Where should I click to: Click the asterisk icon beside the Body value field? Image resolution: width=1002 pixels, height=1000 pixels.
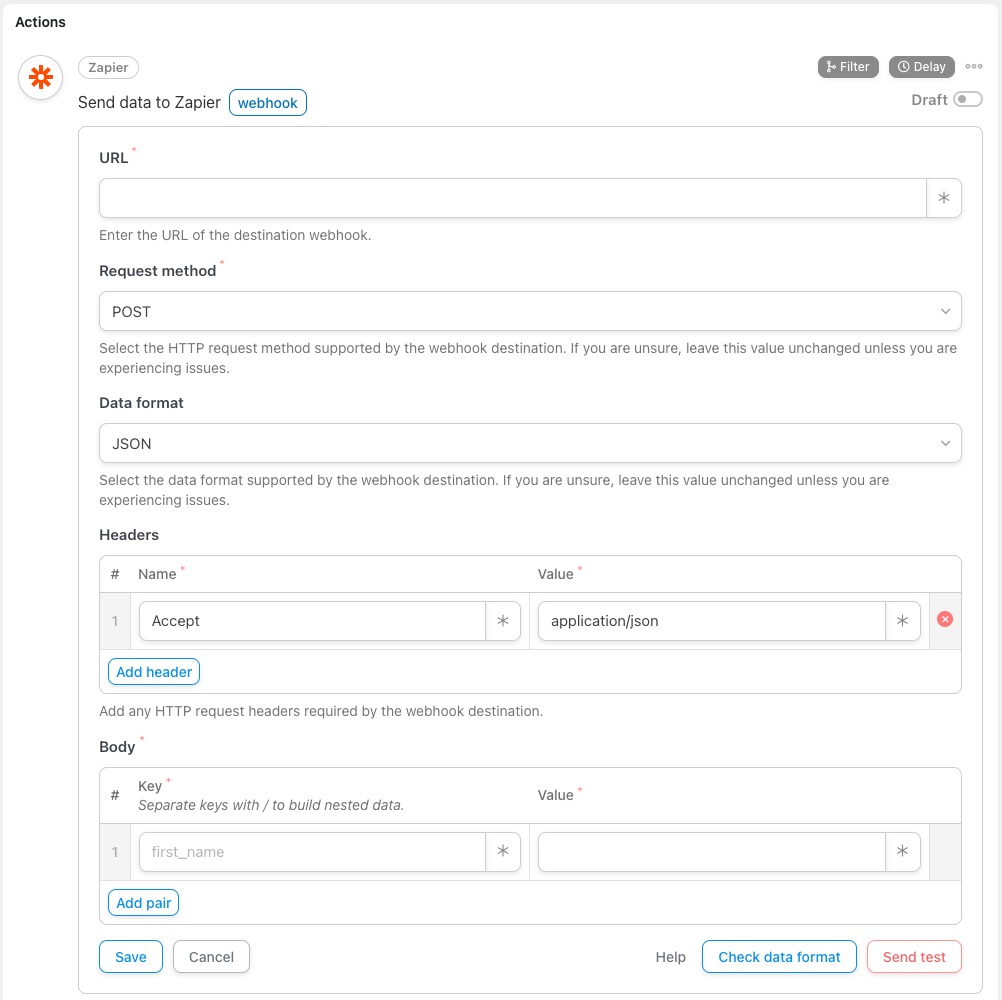(902, 851)
